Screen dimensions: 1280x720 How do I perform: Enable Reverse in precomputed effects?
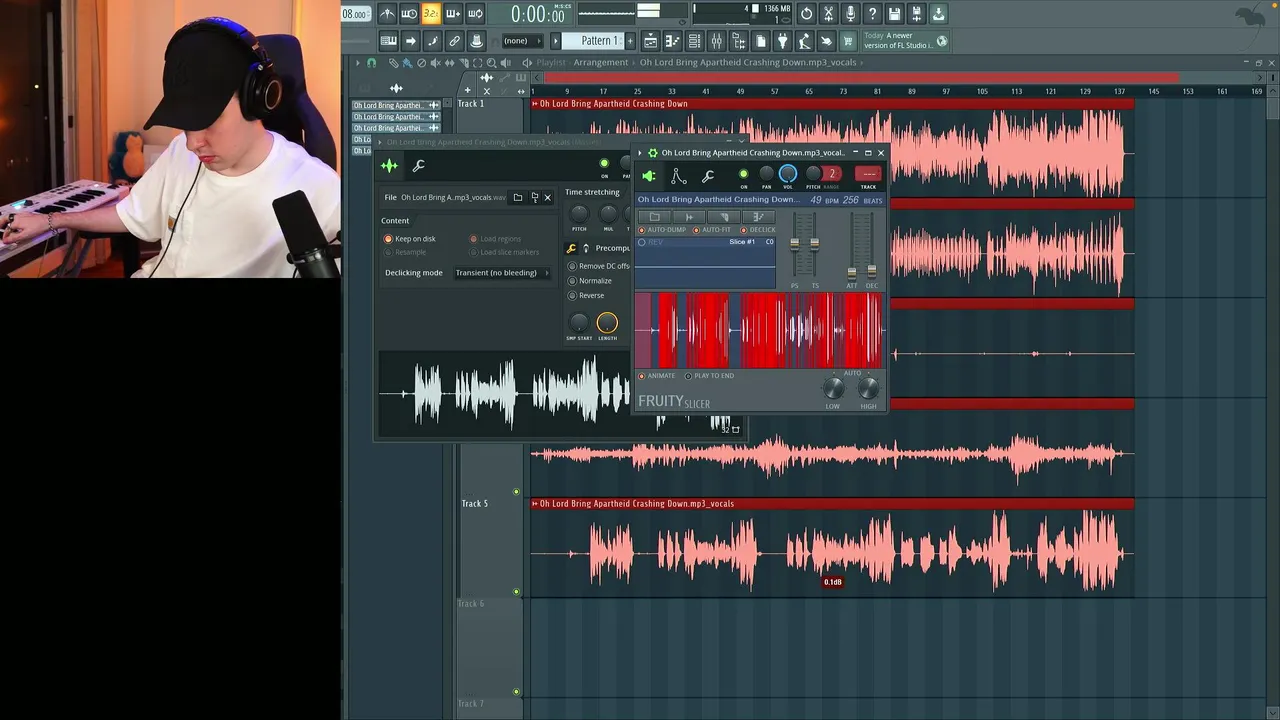coord(586,295)
